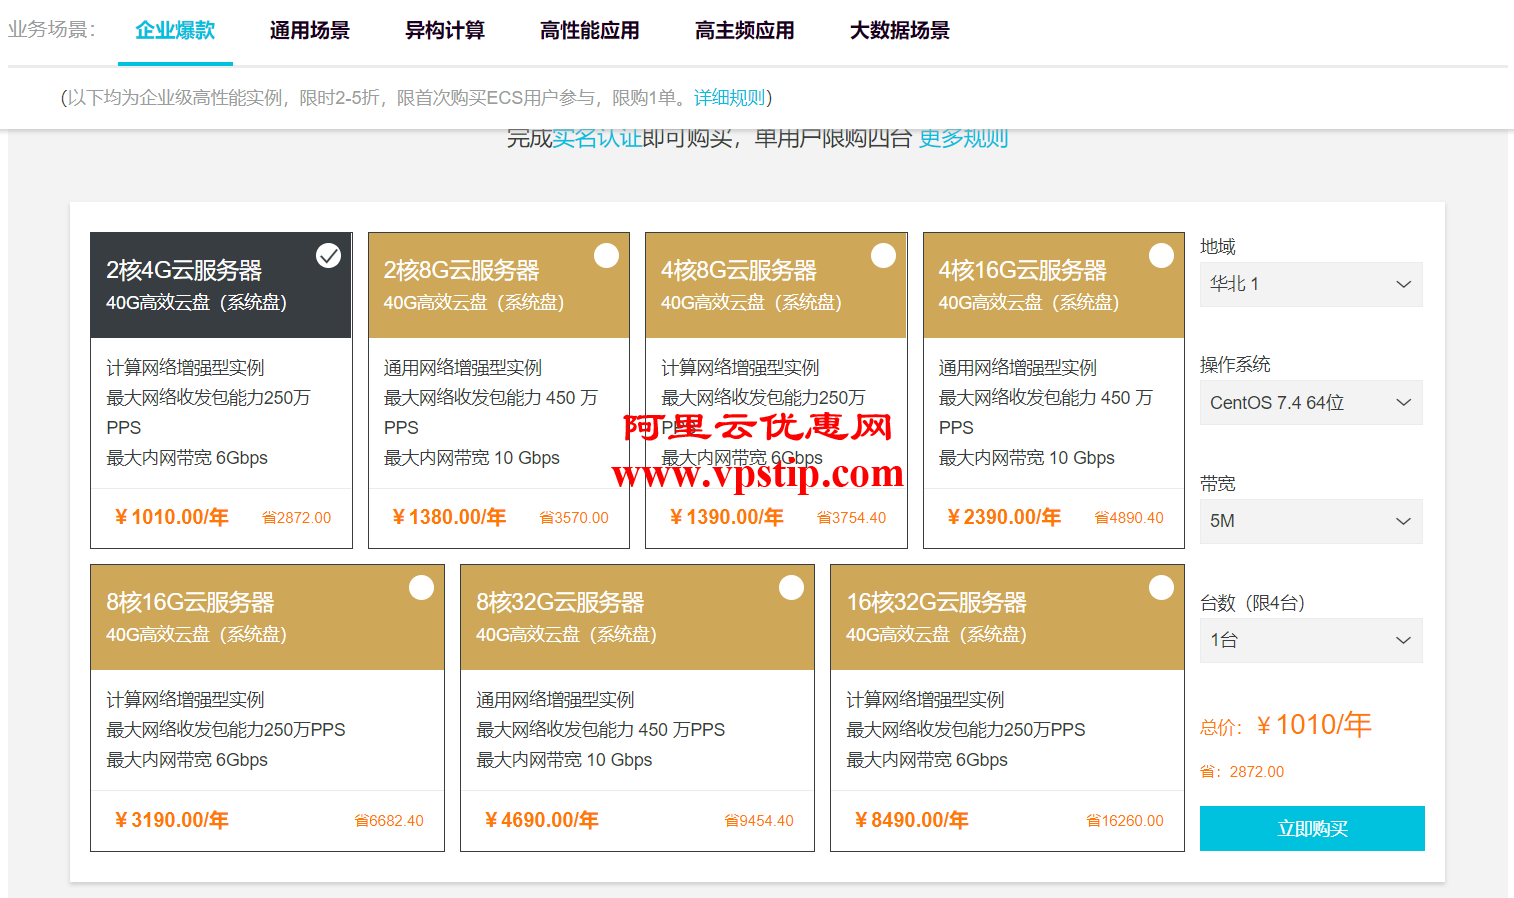
Task: Select the 8核16G云服务器 radio circle
Action: (x=421, y=588)
